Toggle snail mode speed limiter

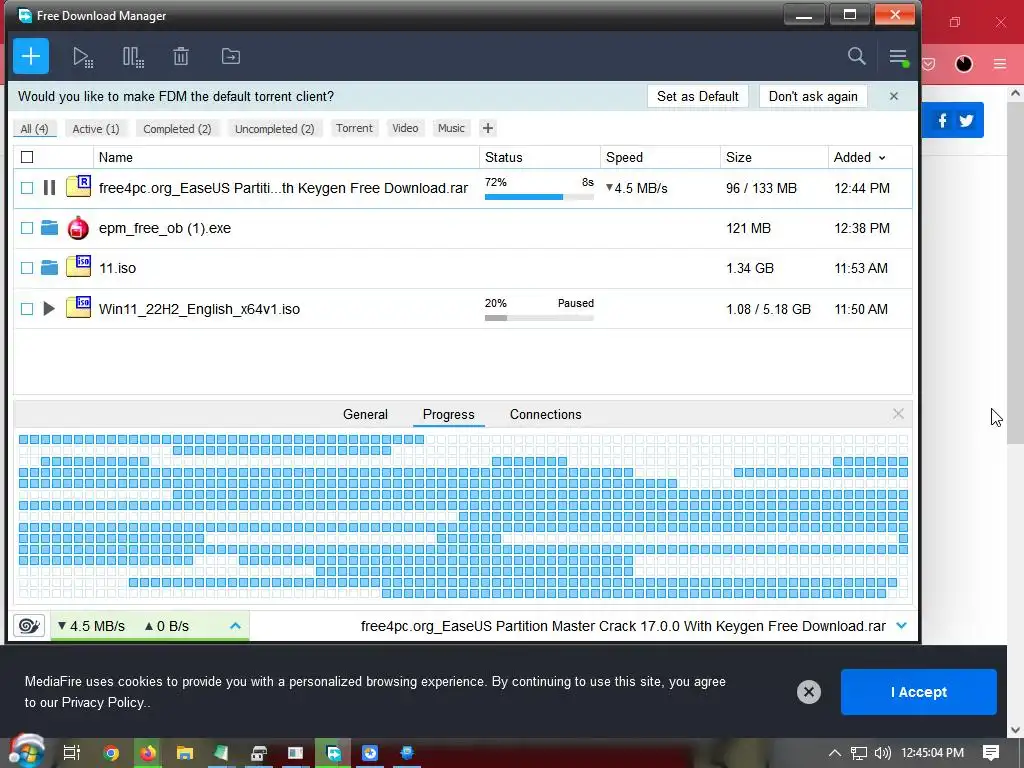pyautogui.click(x=29, y=626)
